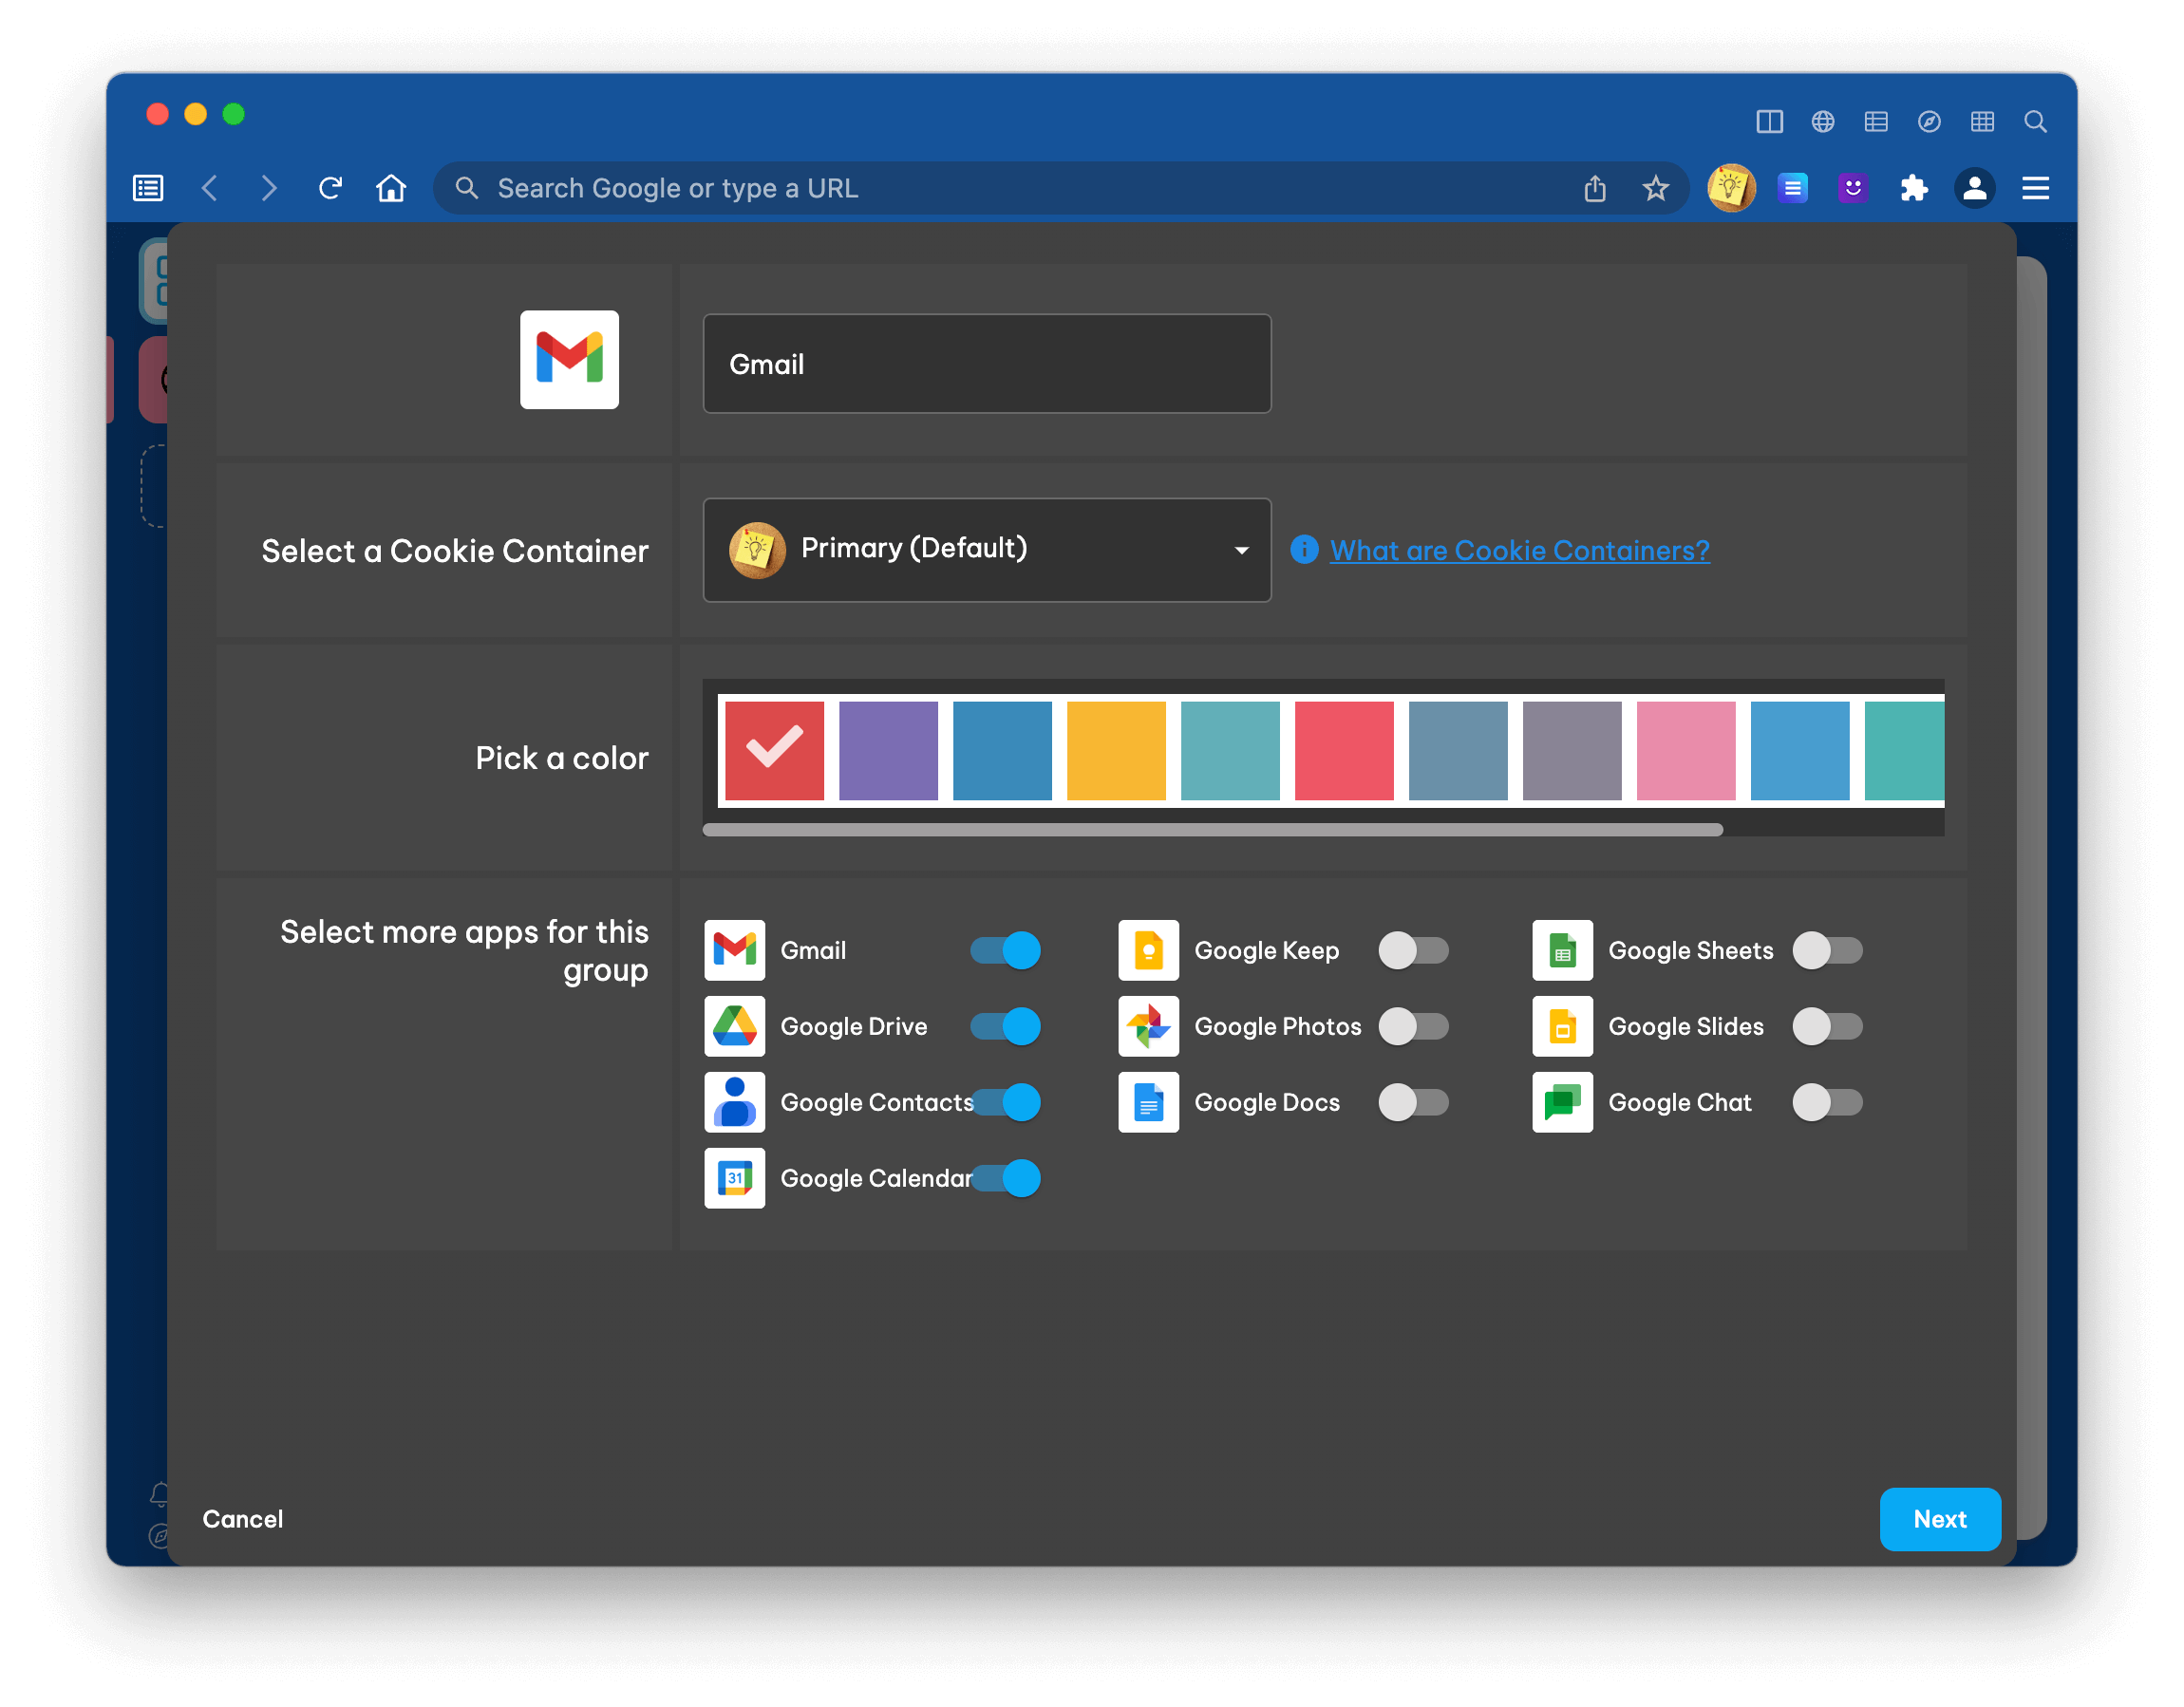Click the globe icon in title bar
This screenshot has height=1707, width=2184.
point(1822,121)
